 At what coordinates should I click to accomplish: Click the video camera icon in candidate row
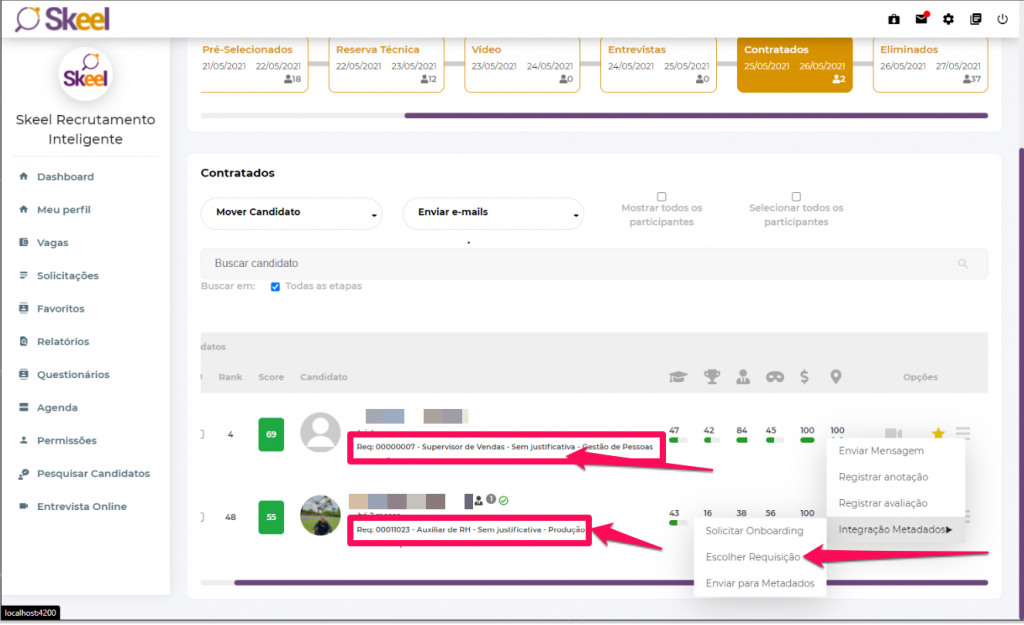[893, 433]
